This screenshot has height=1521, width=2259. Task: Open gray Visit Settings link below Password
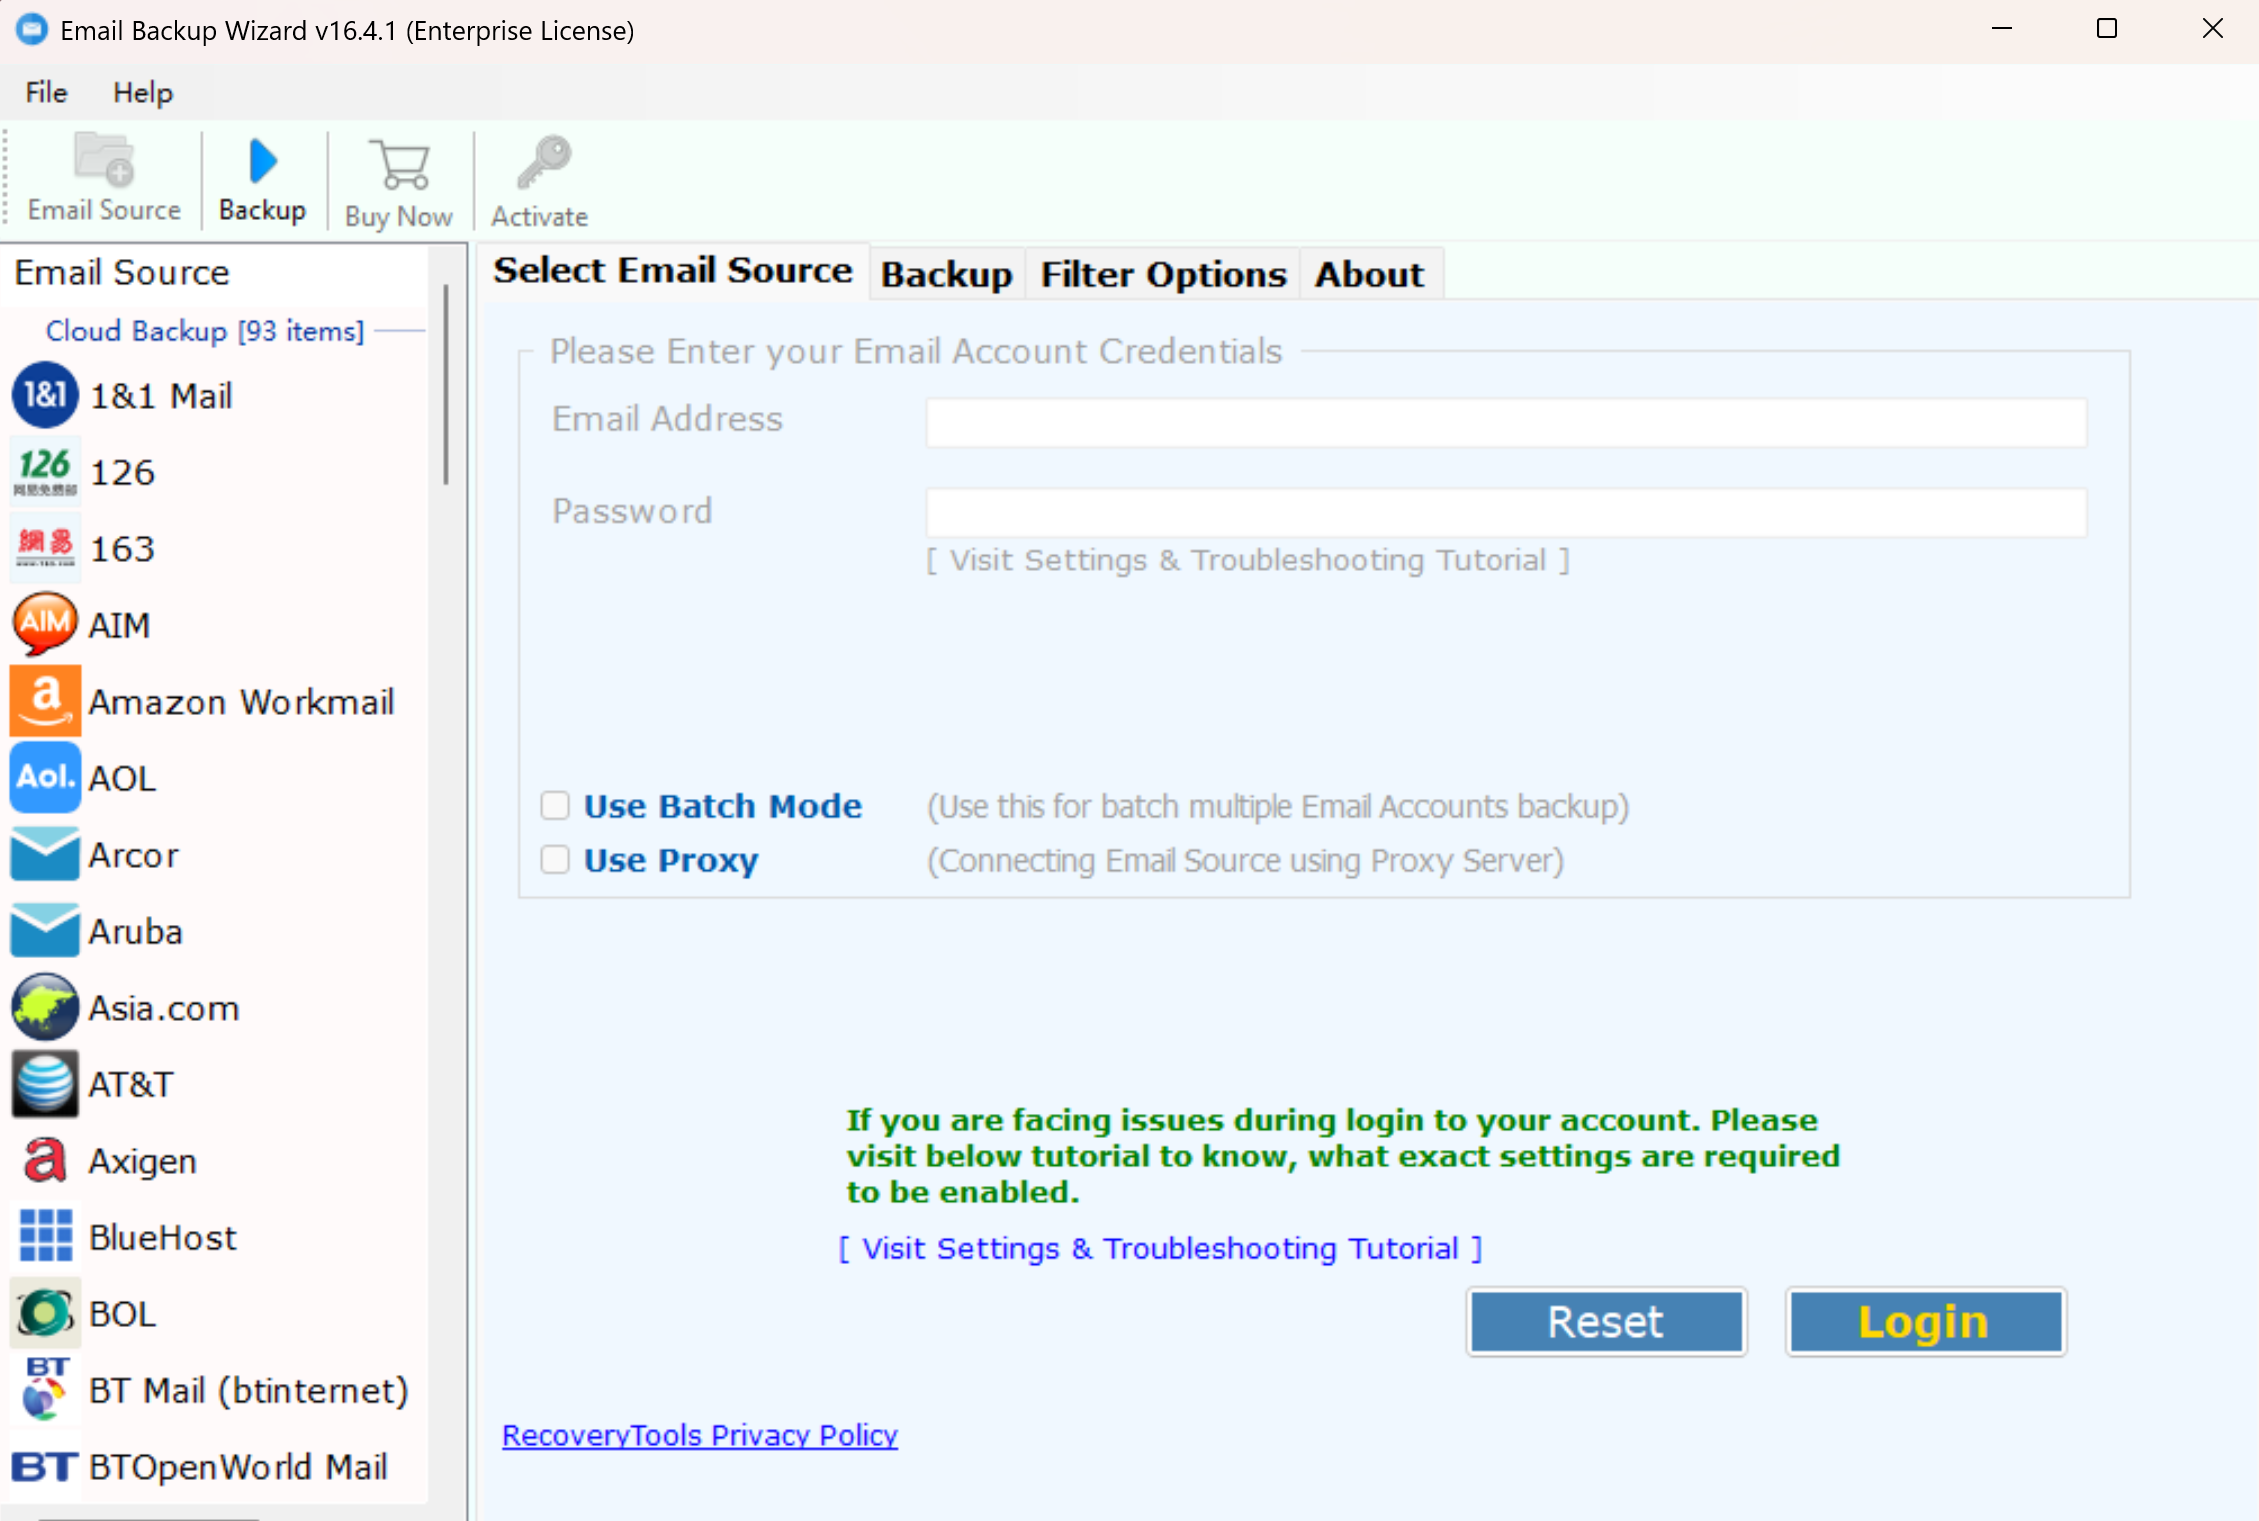[1248, 560]
